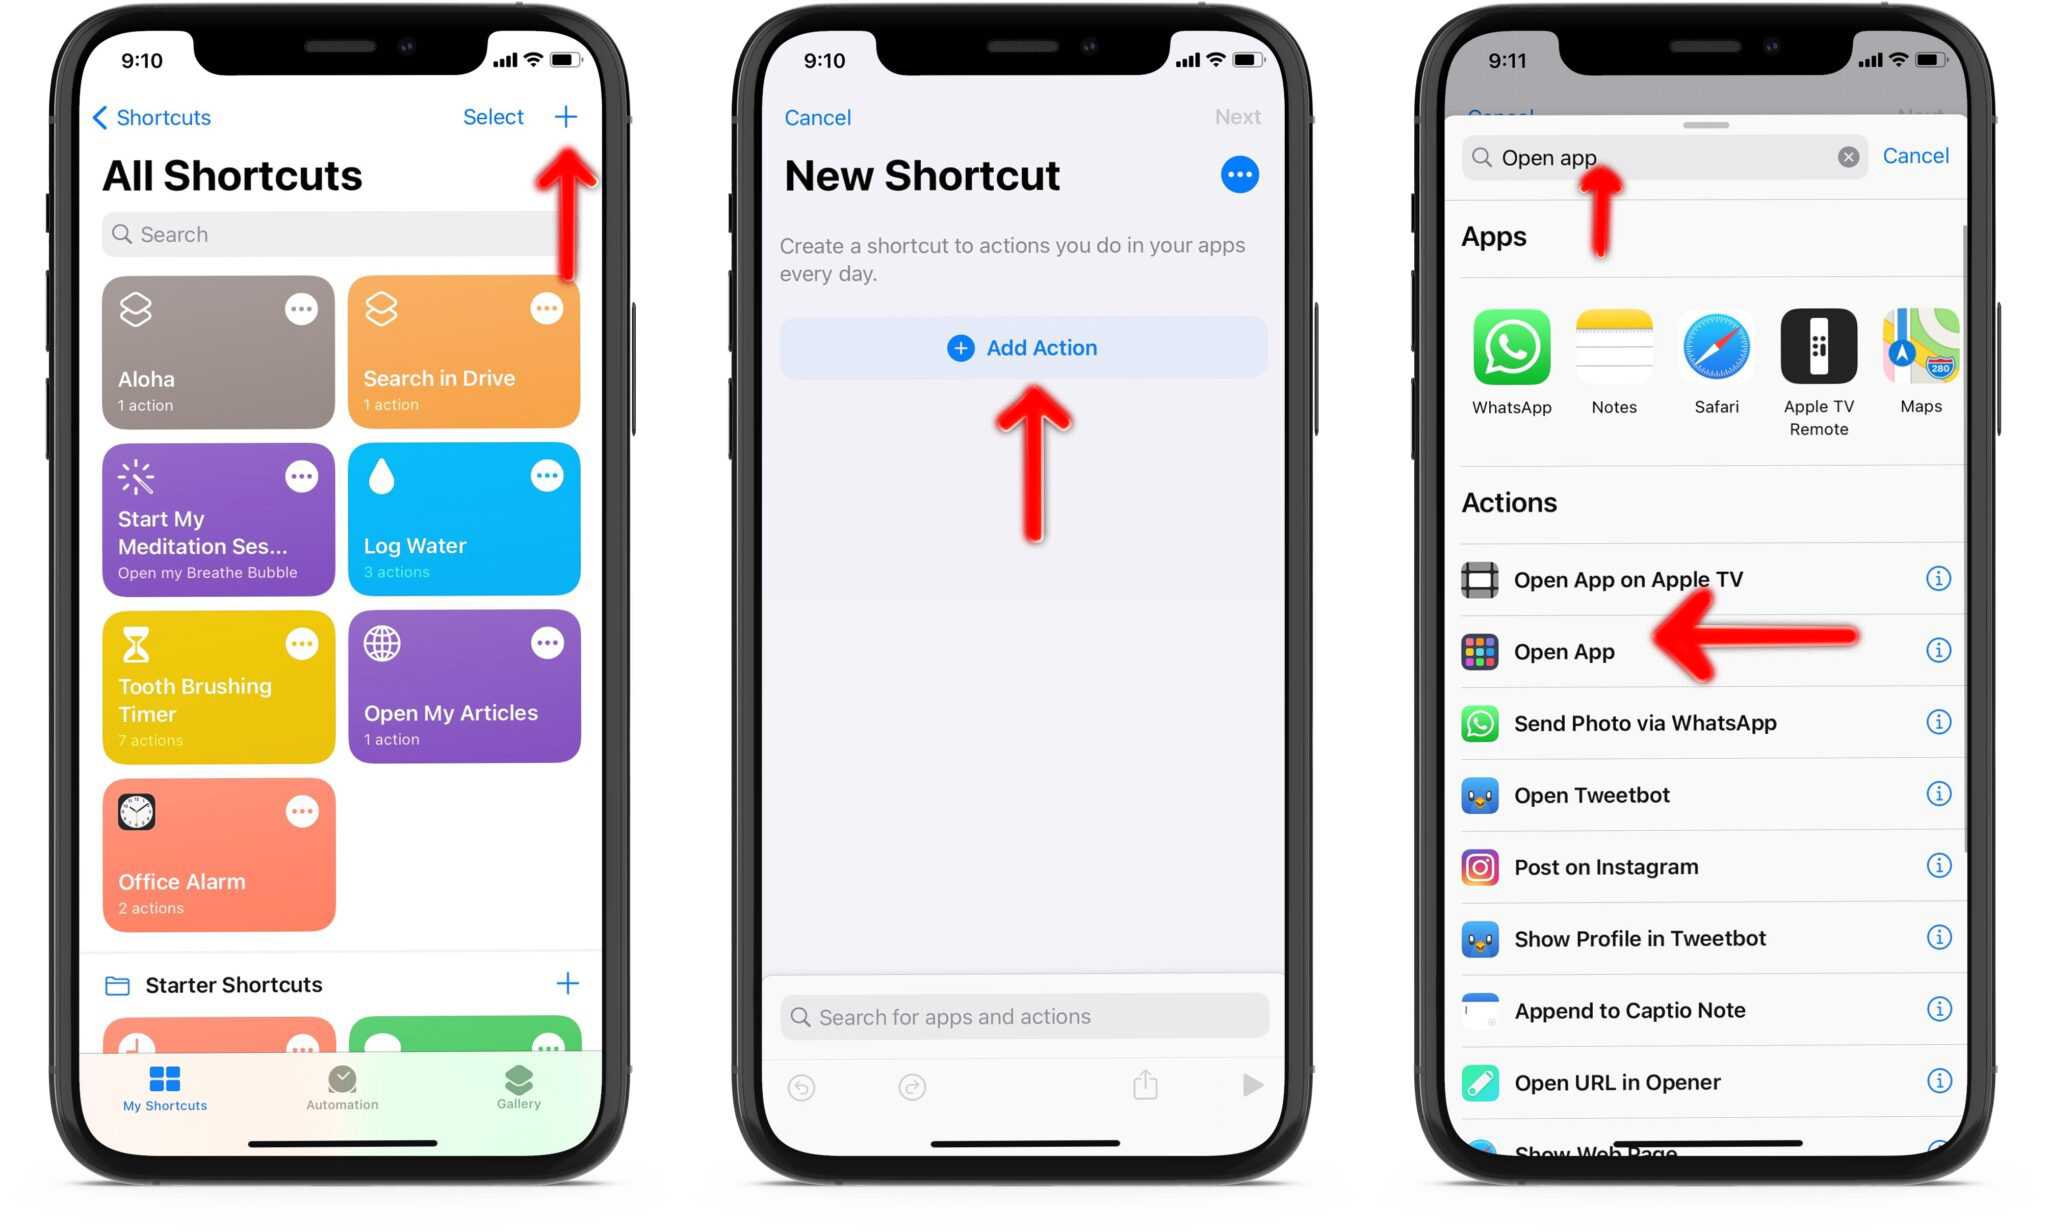Tap the three-dot menu on Aloha shortcut
Viewport: 2048px width, 1232px height.
tap(300, 309)
